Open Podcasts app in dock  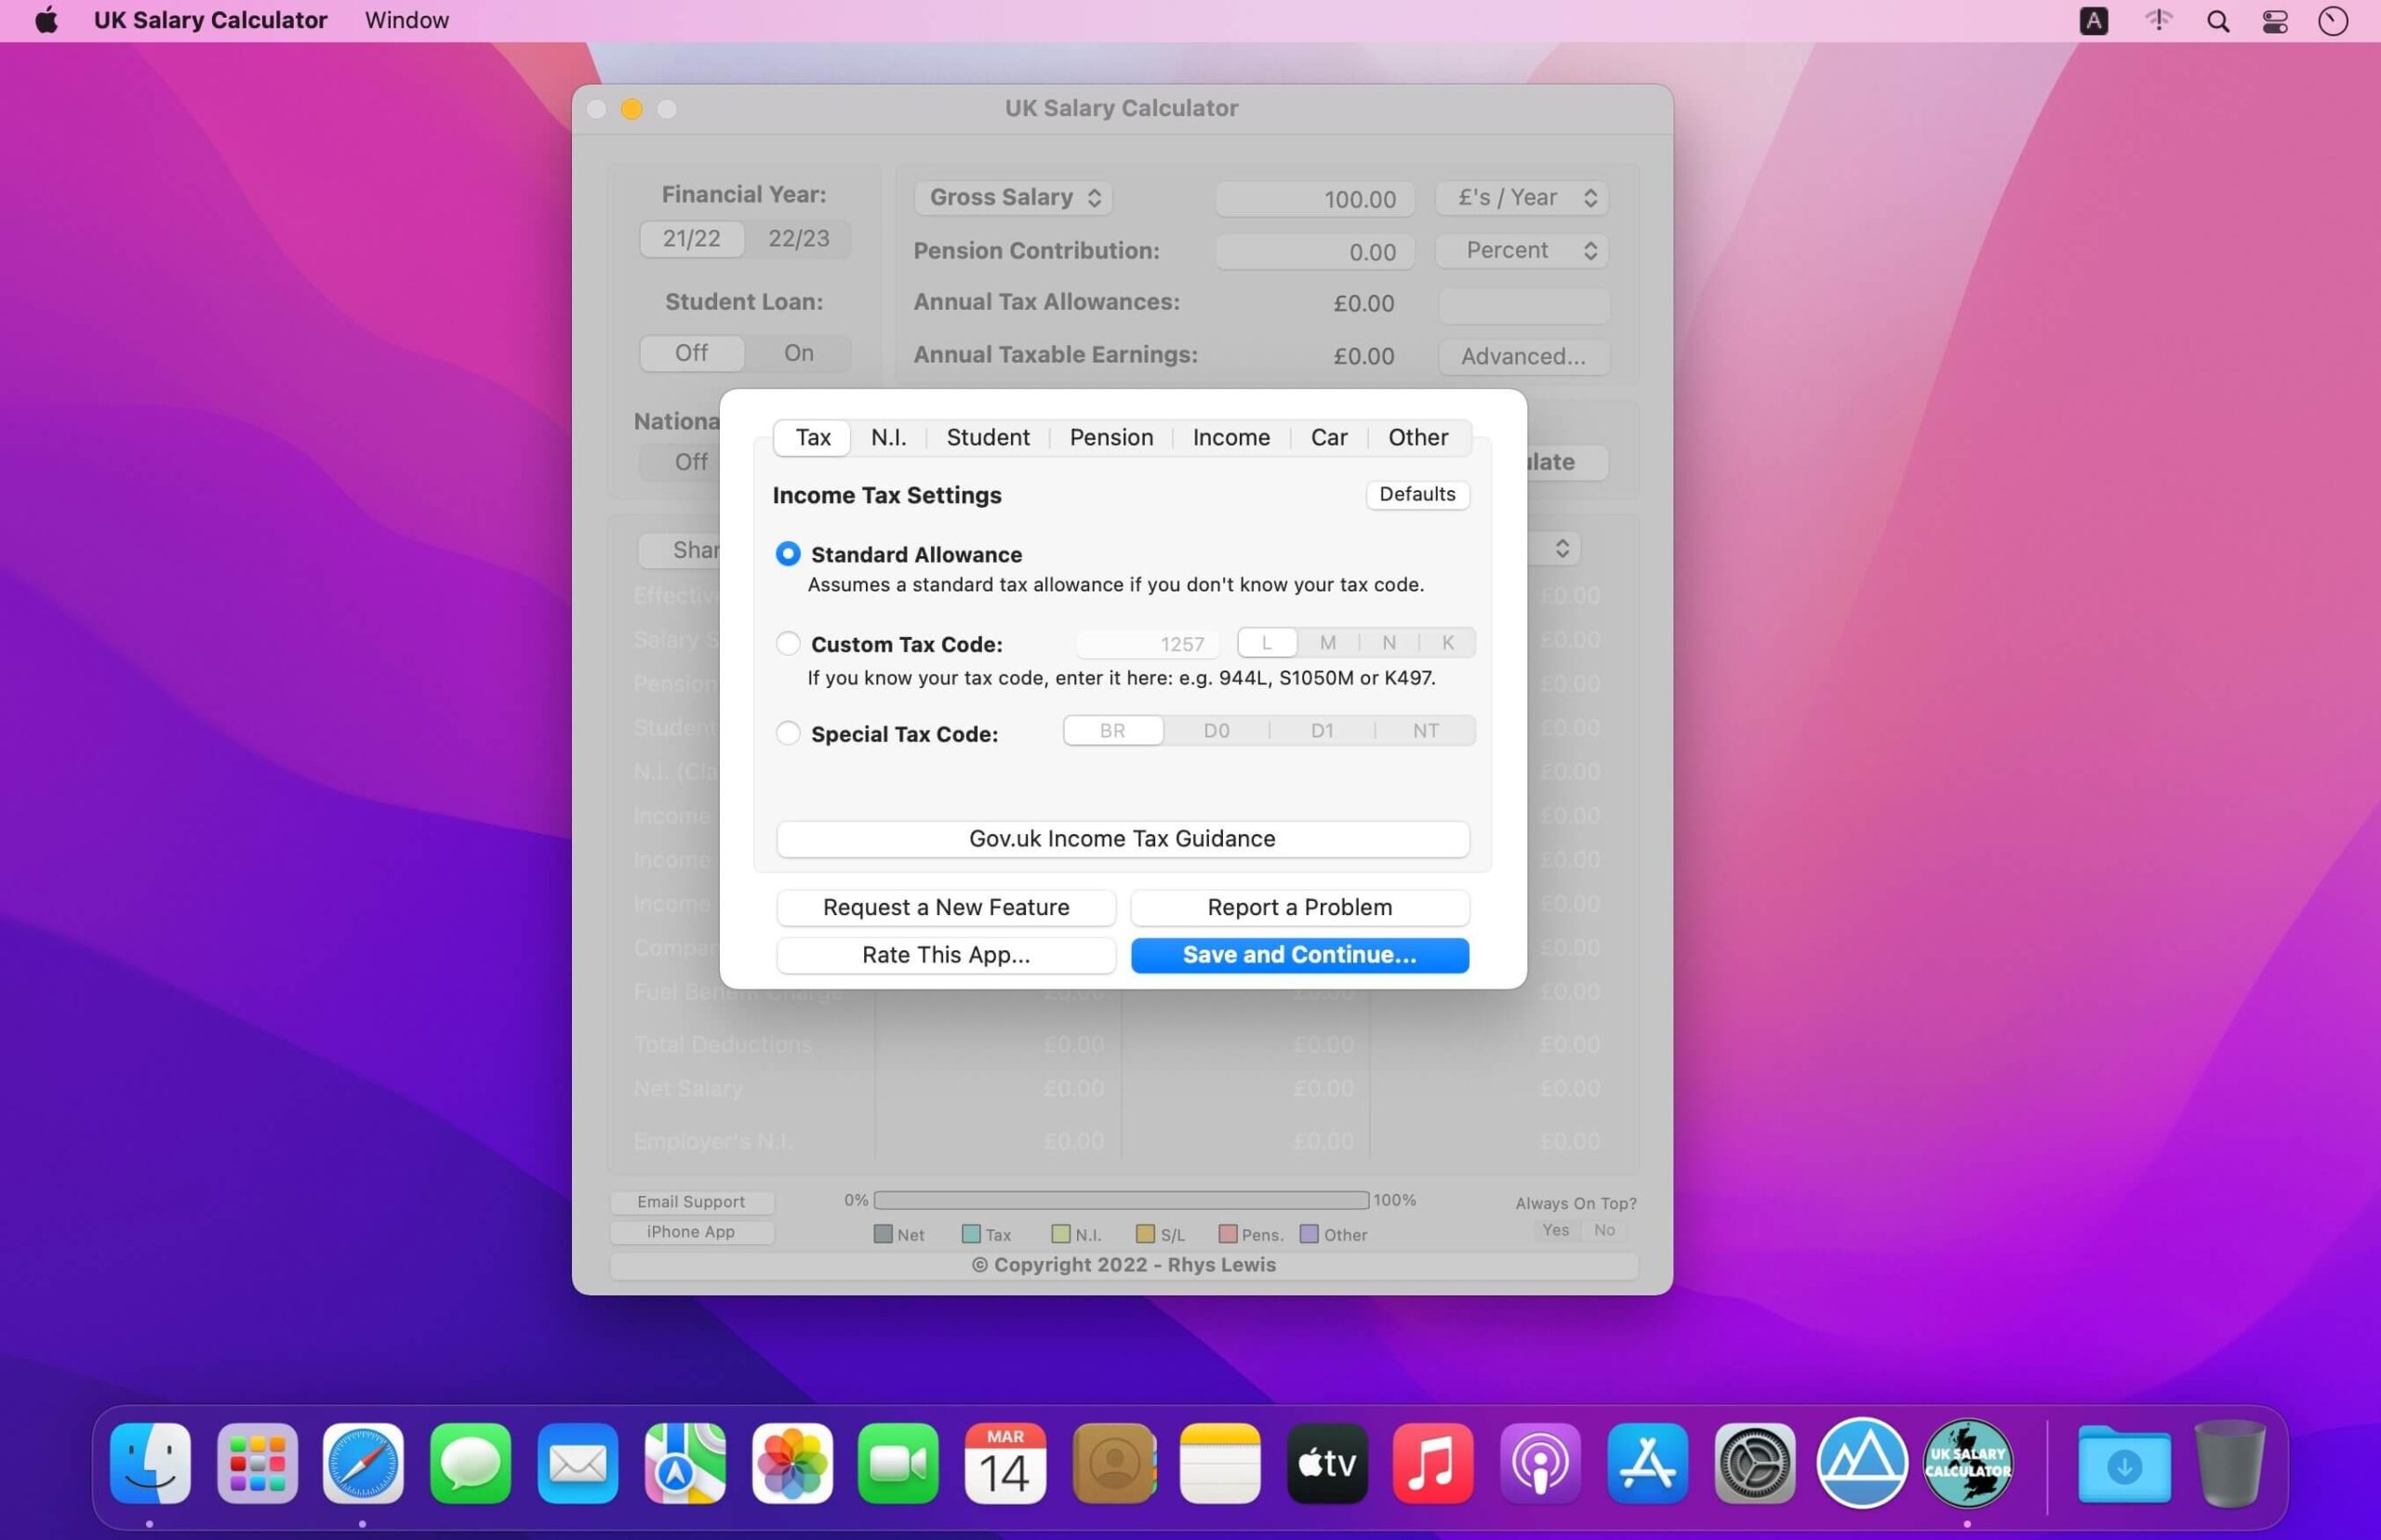[1540, 1463]
